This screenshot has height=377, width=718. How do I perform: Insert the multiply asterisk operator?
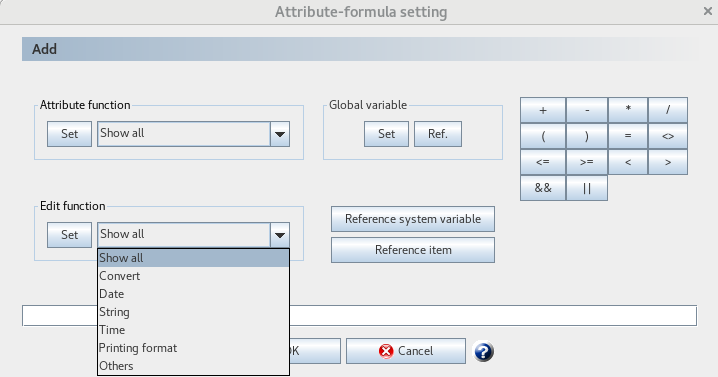click(628, 110)
